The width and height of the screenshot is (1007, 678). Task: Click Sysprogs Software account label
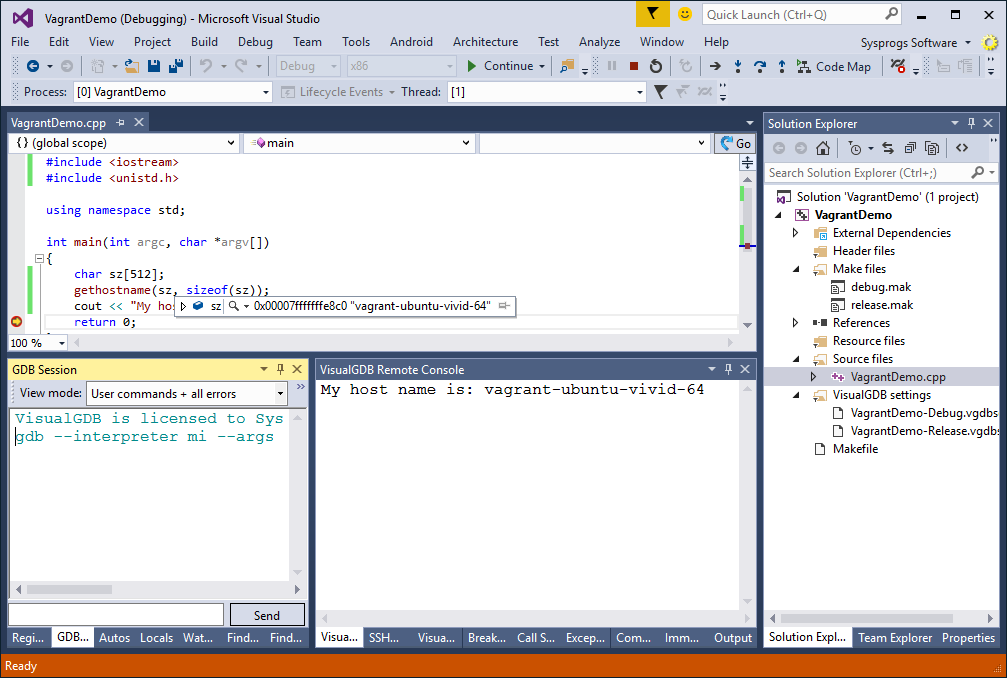coord(909,42)
